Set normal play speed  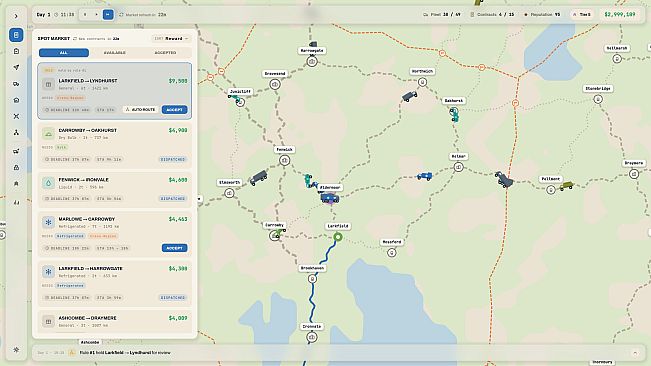tap(96, 15)
